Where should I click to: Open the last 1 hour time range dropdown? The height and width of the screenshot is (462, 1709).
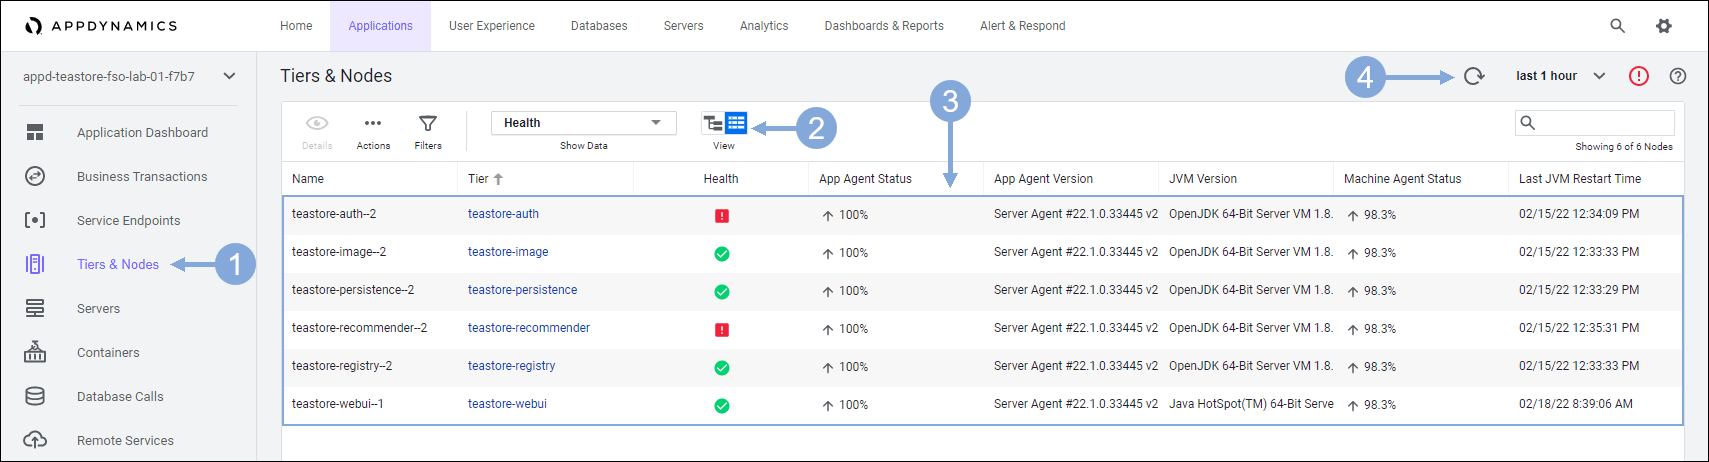(1560, 76)
